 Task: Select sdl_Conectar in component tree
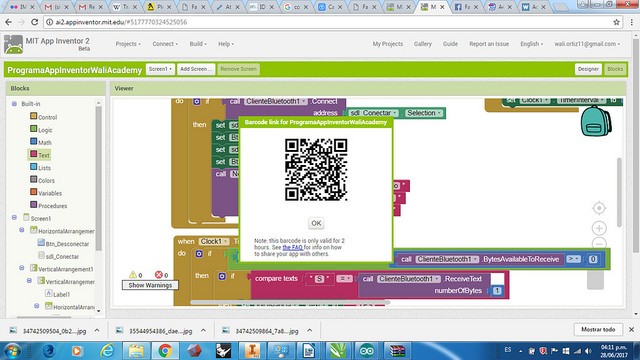pyautogui.click(x=58, y=256)
